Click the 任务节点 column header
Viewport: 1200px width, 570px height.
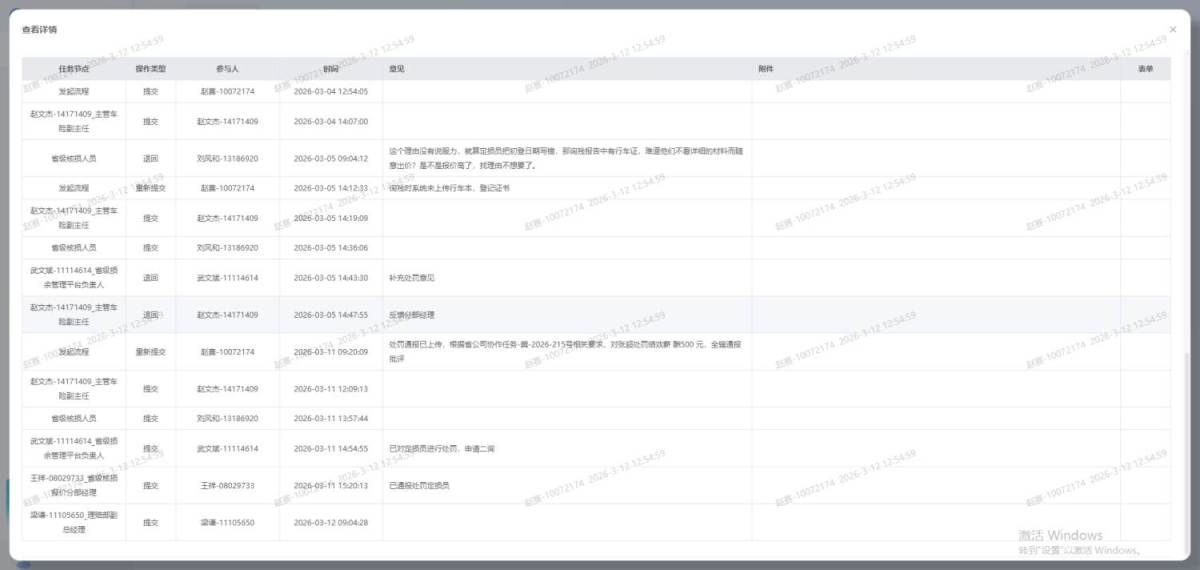point(74,69)
